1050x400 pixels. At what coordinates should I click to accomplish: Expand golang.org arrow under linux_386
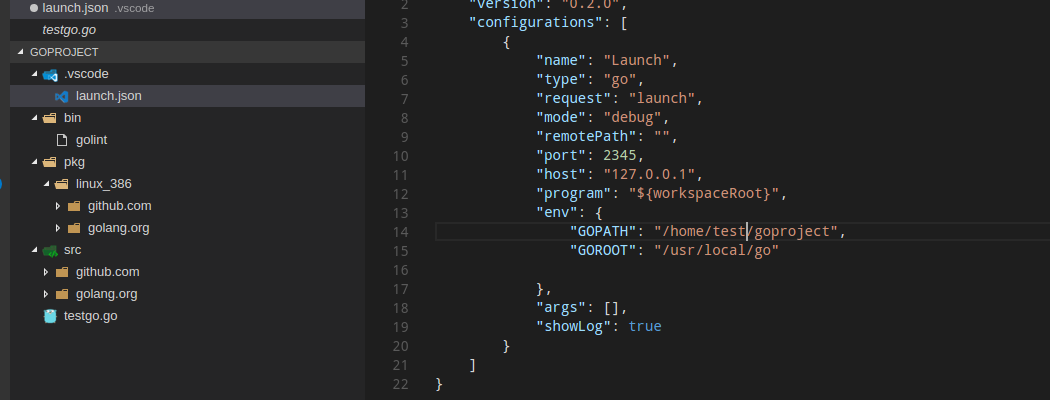pyautogui.click(x=58, y=228)
